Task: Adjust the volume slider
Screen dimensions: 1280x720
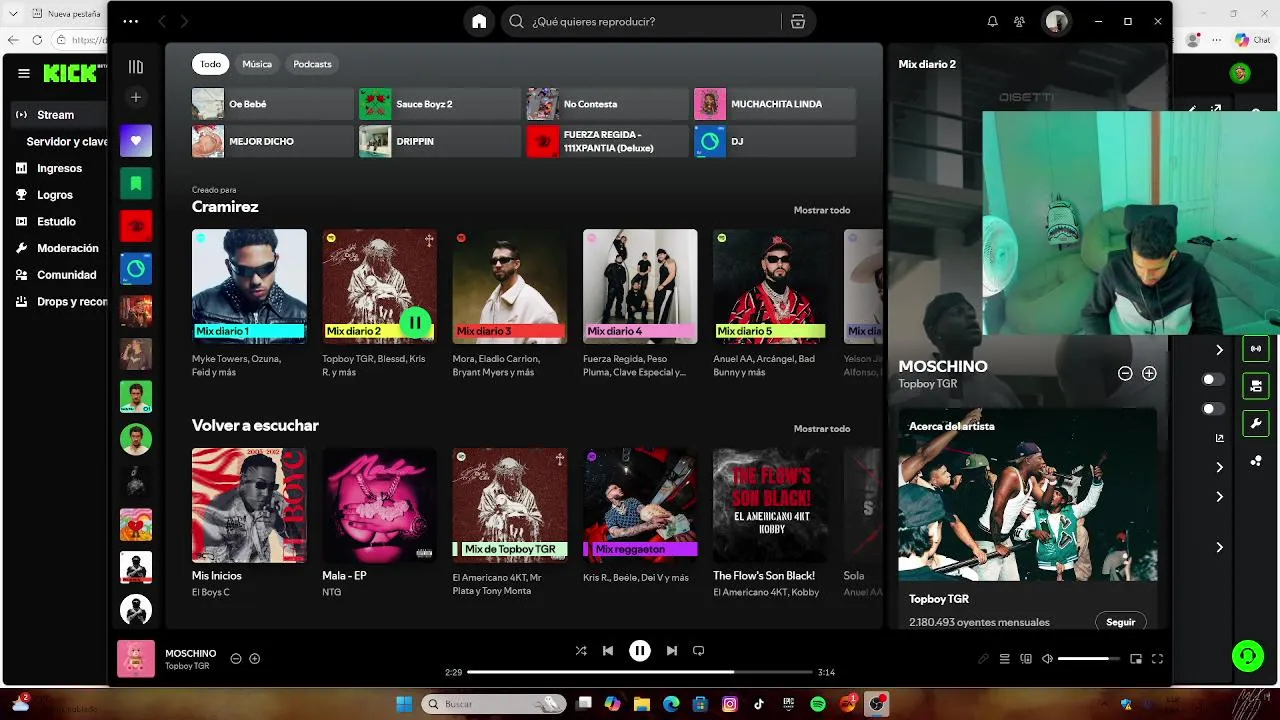Action: click(x=1089, y=659)
